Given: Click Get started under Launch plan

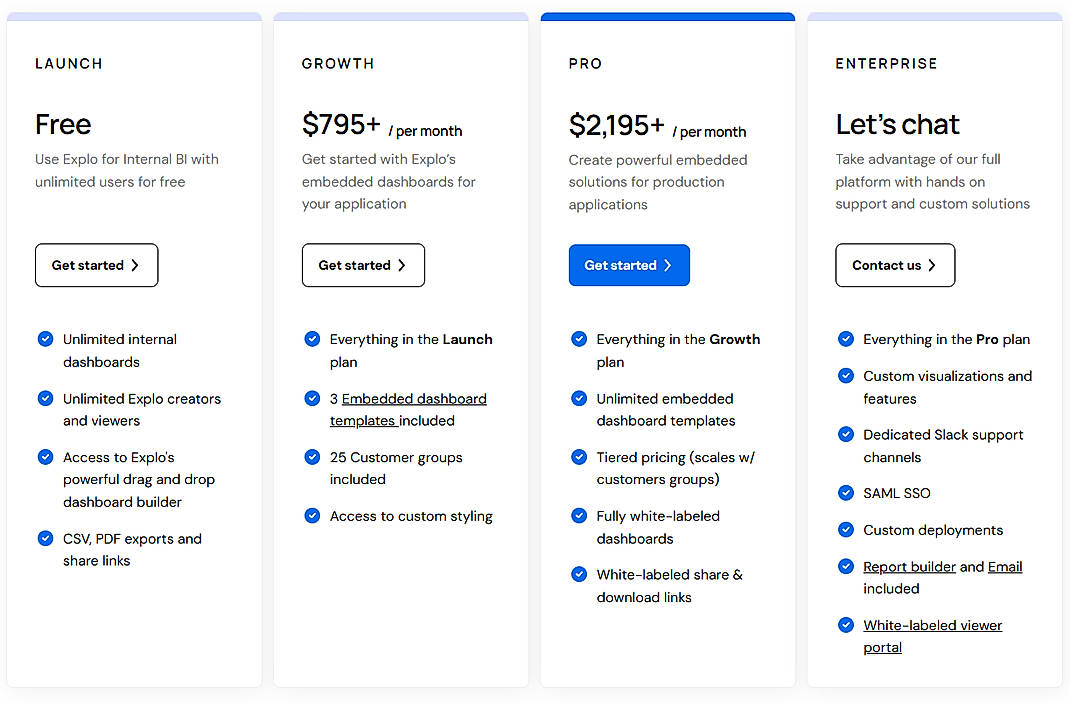Looking at the screenshot, I should pos(96,265).
